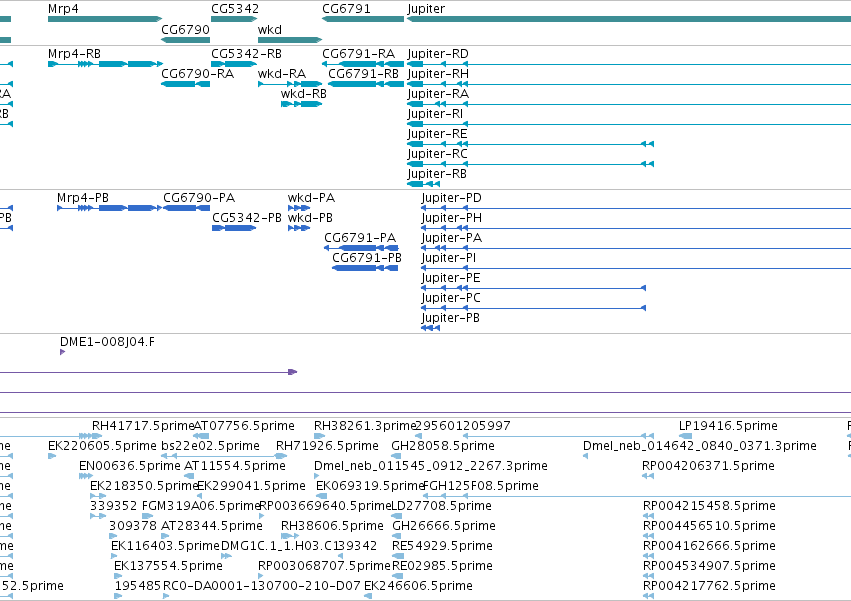Select transcript Jupiter-RE
851x601 pixels.
coord(437,134)
